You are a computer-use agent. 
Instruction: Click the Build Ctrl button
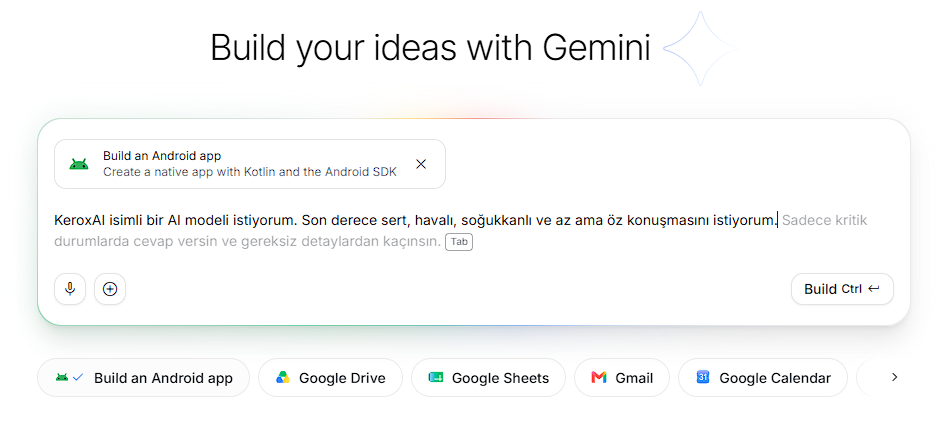pyautogui.click(x=842, y=289)
